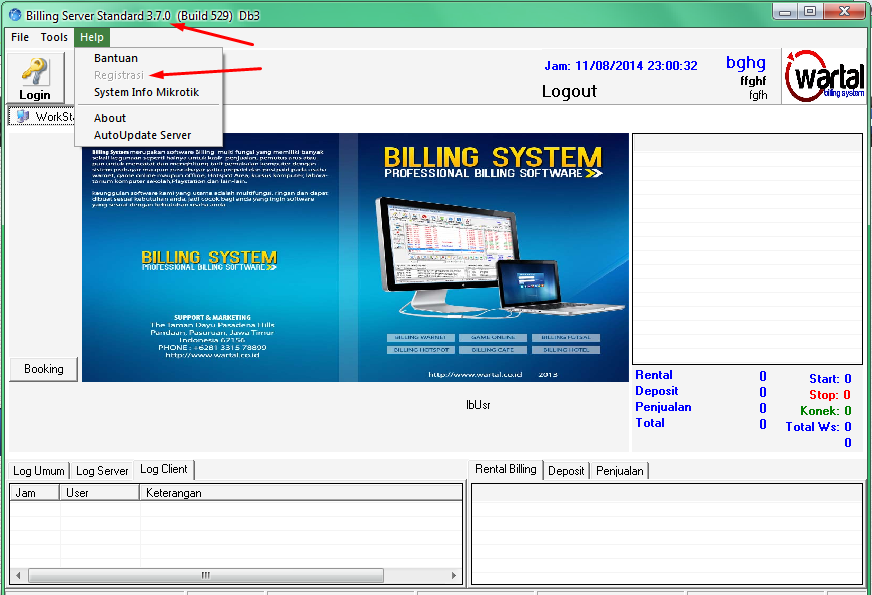Select the Rental Billing tab
The height and width of the screenshot is (595, 872).
click(506, 469)
